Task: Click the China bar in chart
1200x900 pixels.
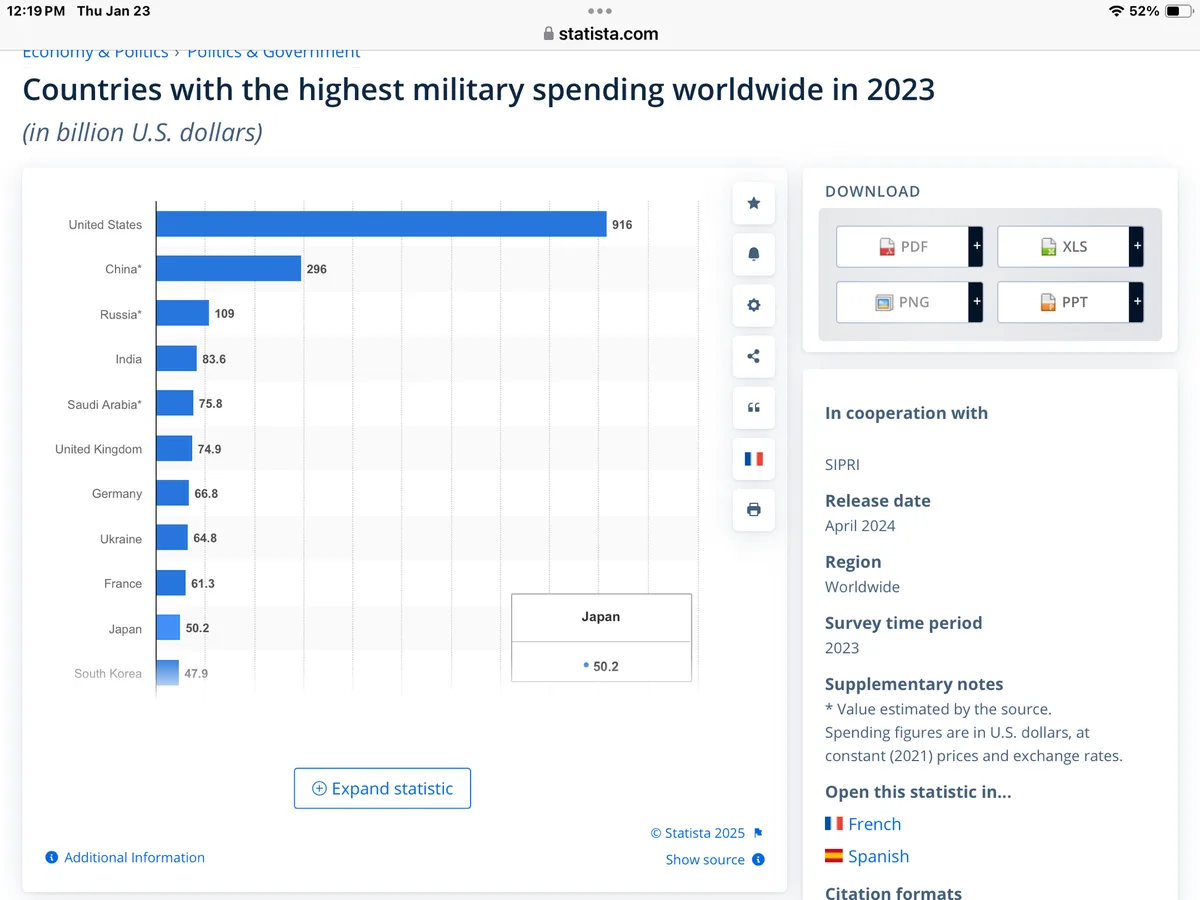Action: coord(229,268)
